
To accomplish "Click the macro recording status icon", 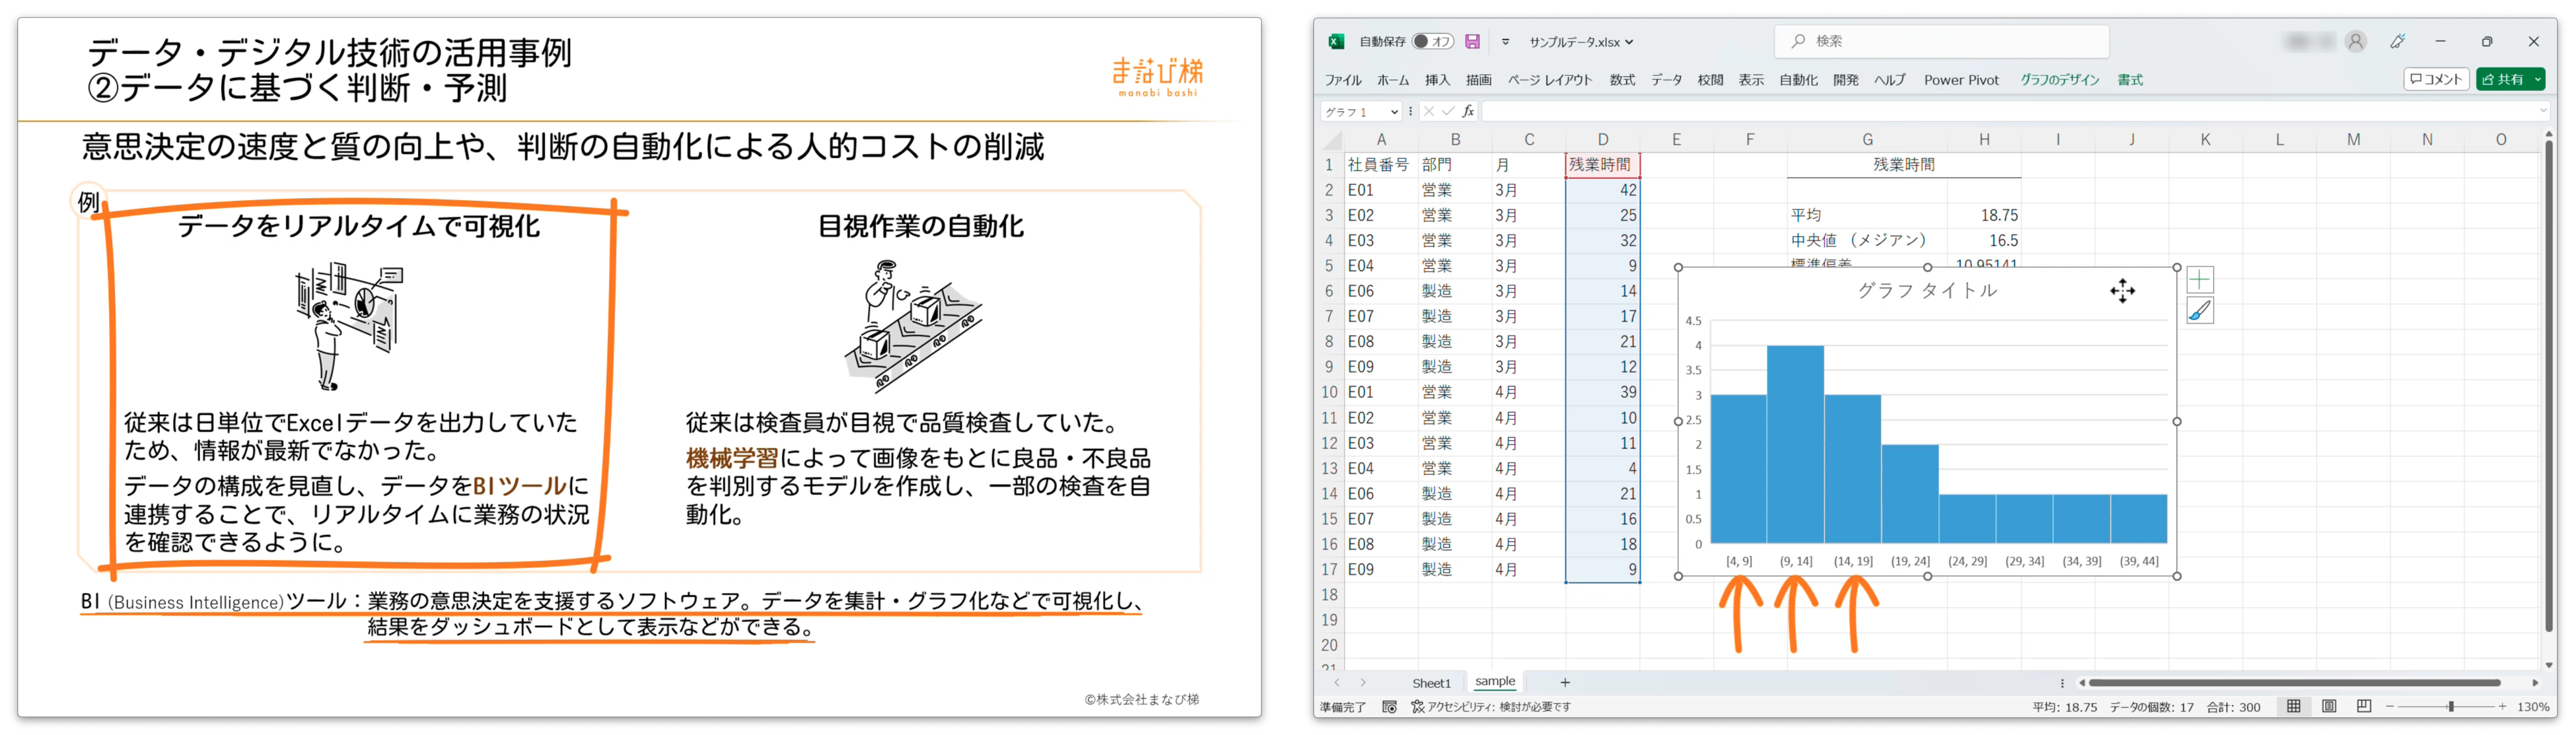I will coord(1389,707).
